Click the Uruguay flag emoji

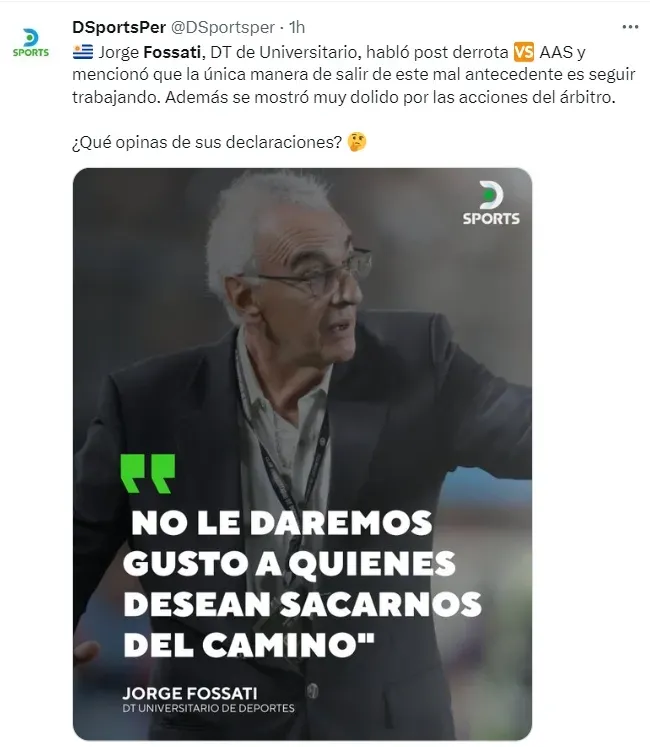(x=82, y=52)
